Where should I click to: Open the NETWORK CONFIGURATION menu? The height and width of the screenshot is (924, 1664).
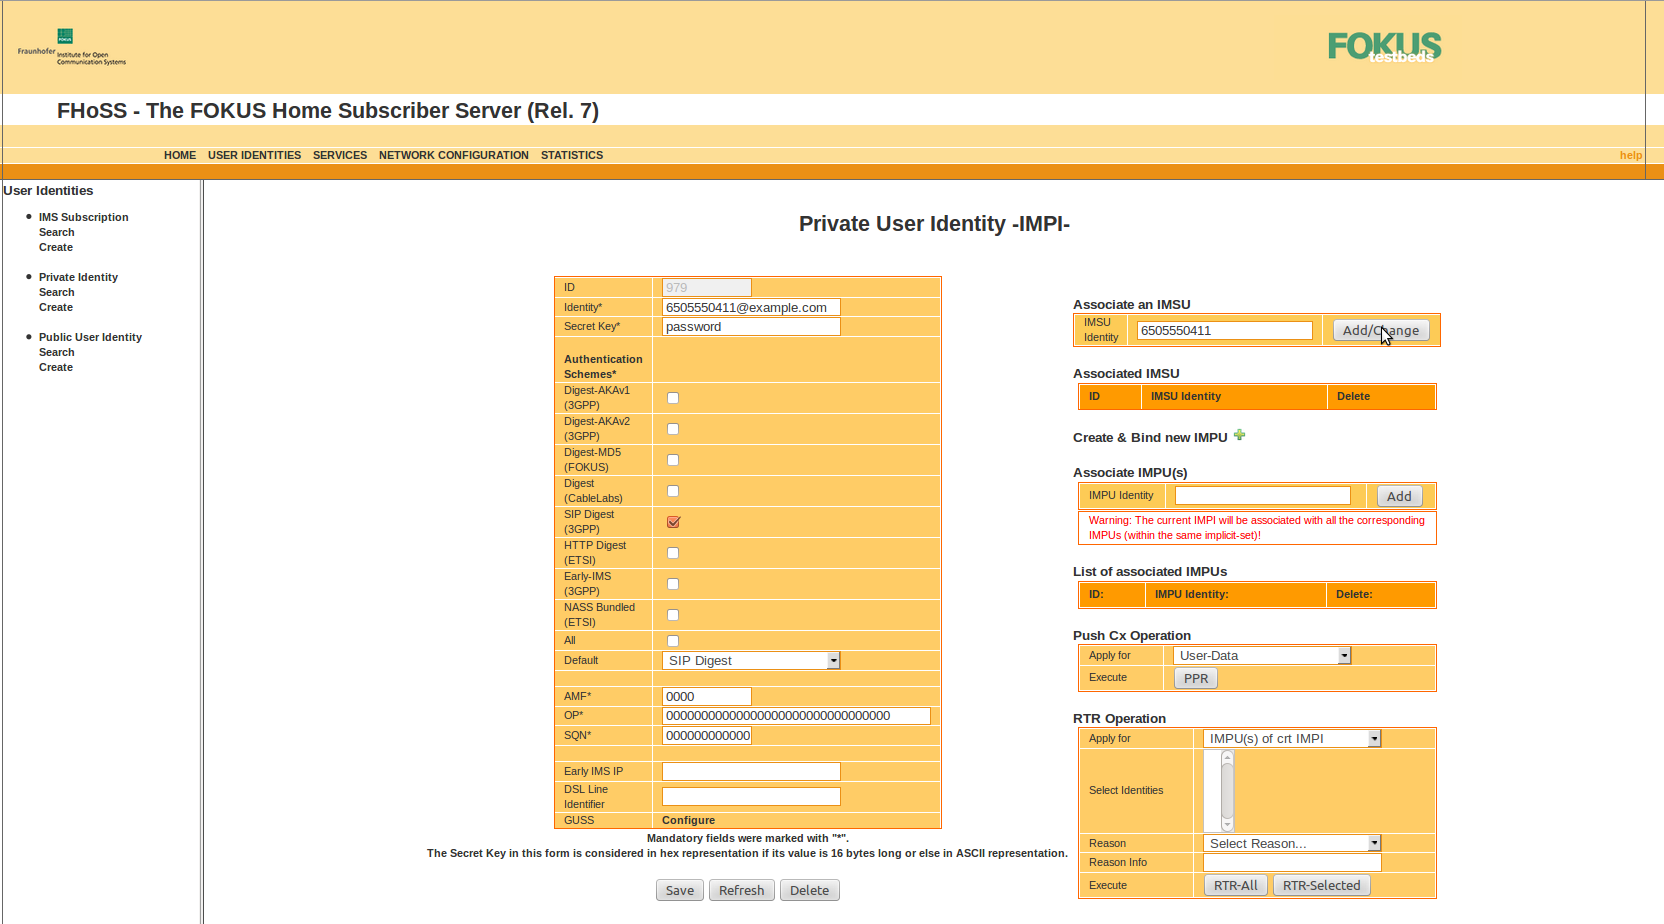point(453,155)
